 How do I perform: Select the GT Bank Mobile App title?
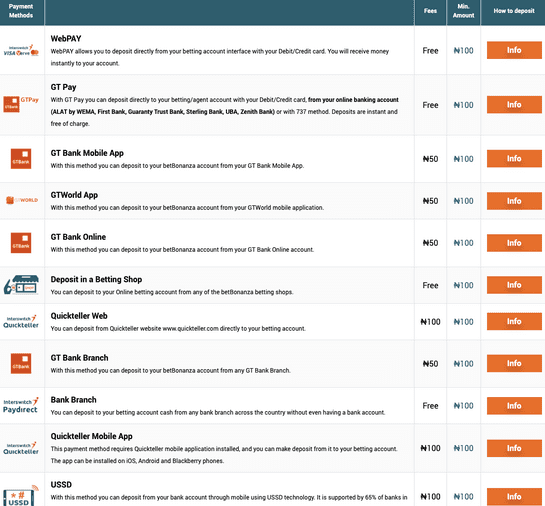tap(87, 153)
